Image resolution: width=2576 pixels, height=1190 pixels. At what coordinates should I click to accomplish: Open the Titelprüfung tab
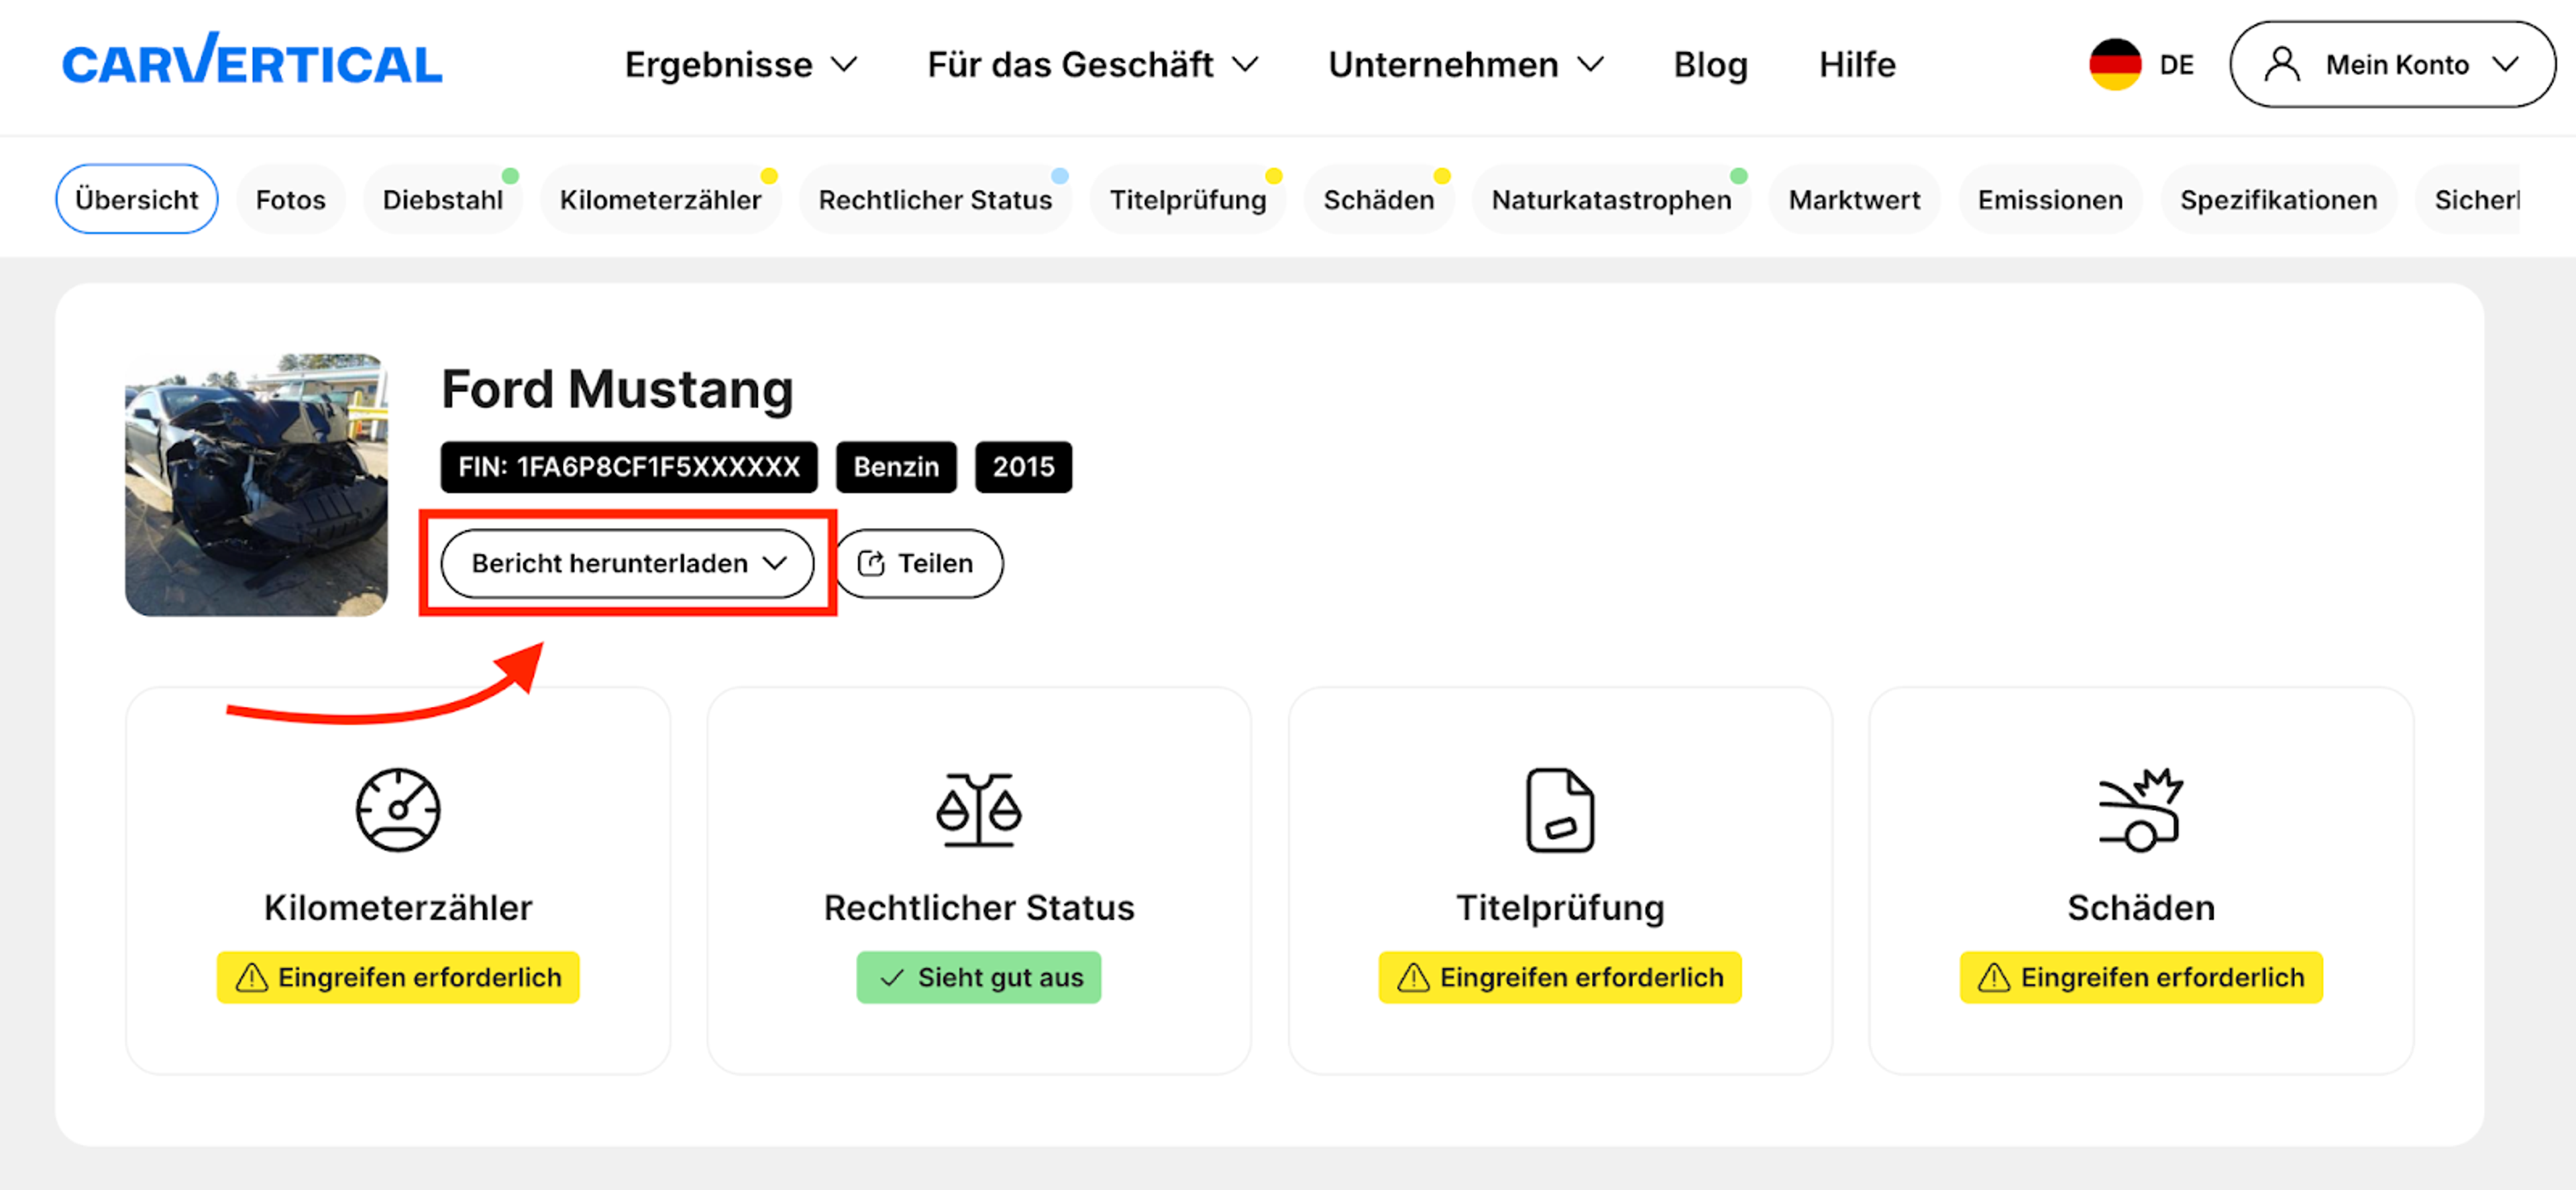(x=1188, y=200)
